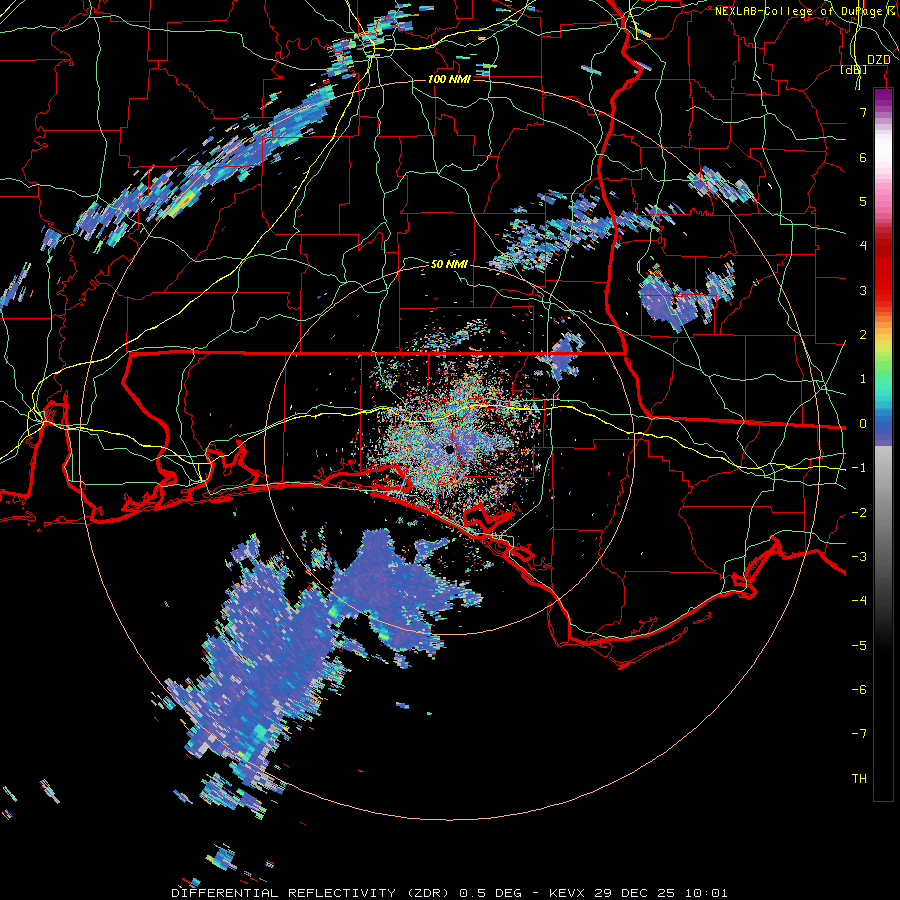Click the 7 value on the dB scale
Image resolution: width=900 pixels, height=900 pixels.
coord(863,112)
